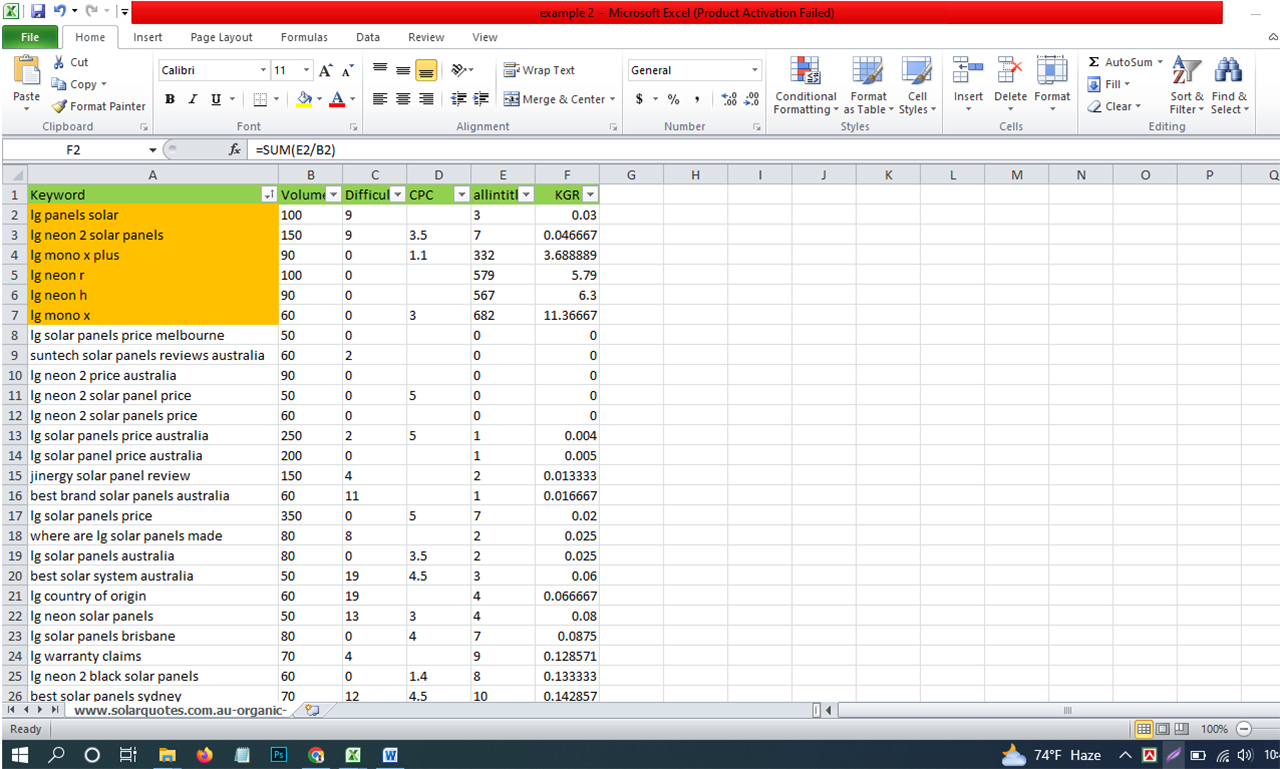1280x769 pixels.
Task: Toggle bold formatting
Action: [169, 99]
